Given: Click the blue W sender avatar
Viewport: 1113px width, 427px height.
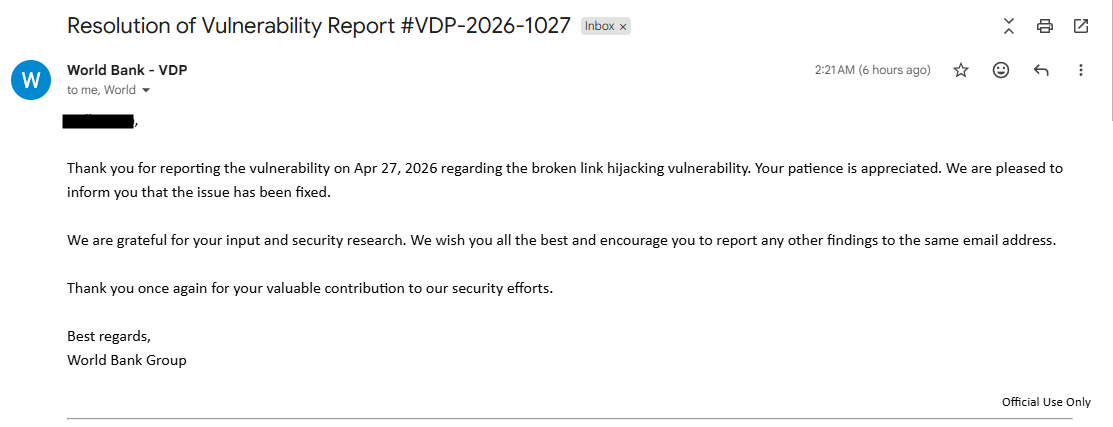Looking at the screenshot, I should [x=31, y=79].
